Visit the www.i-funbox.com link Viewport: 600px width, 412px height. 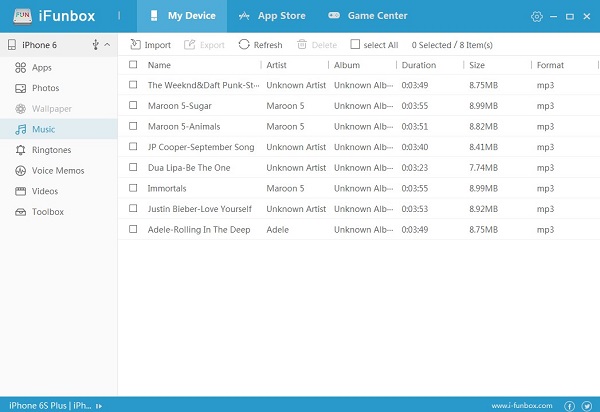[x=522, y=406]
